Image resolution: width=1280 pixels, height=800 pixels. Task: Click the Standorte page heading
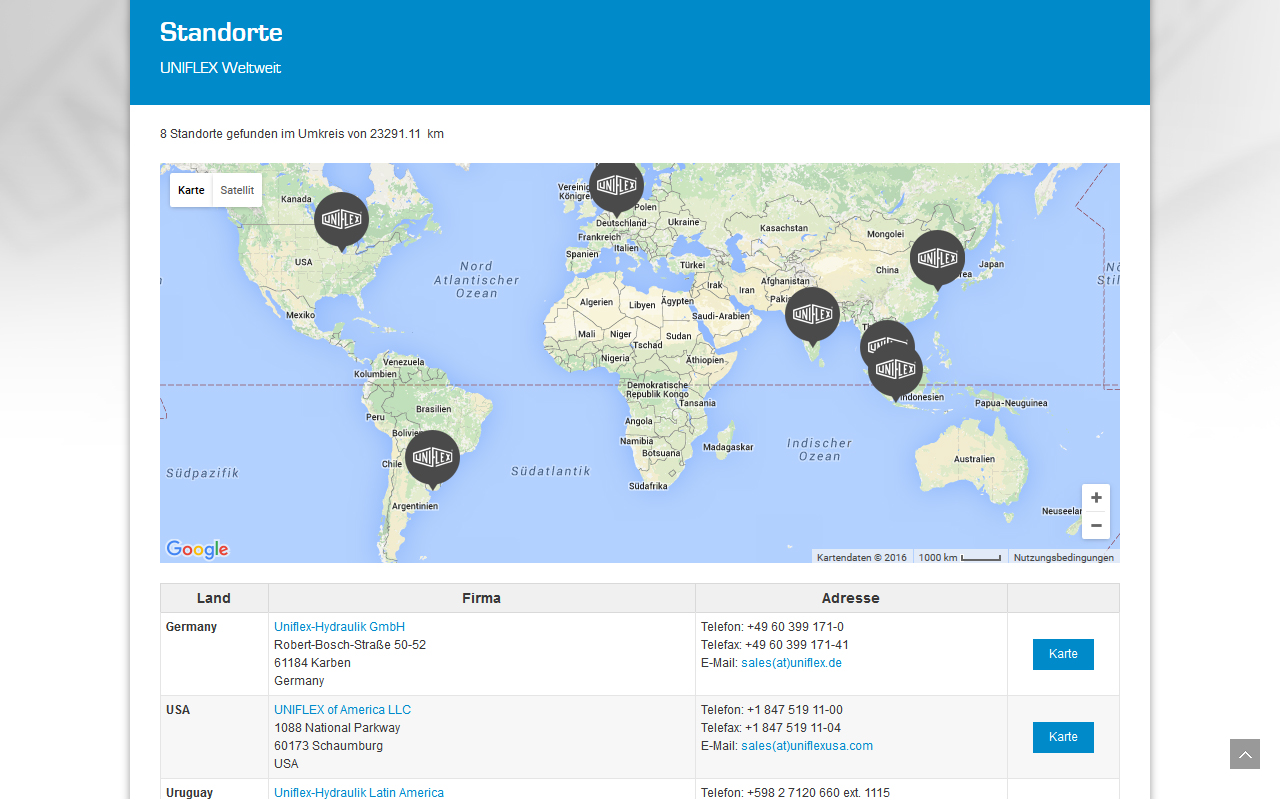click(x=221, y=32)
